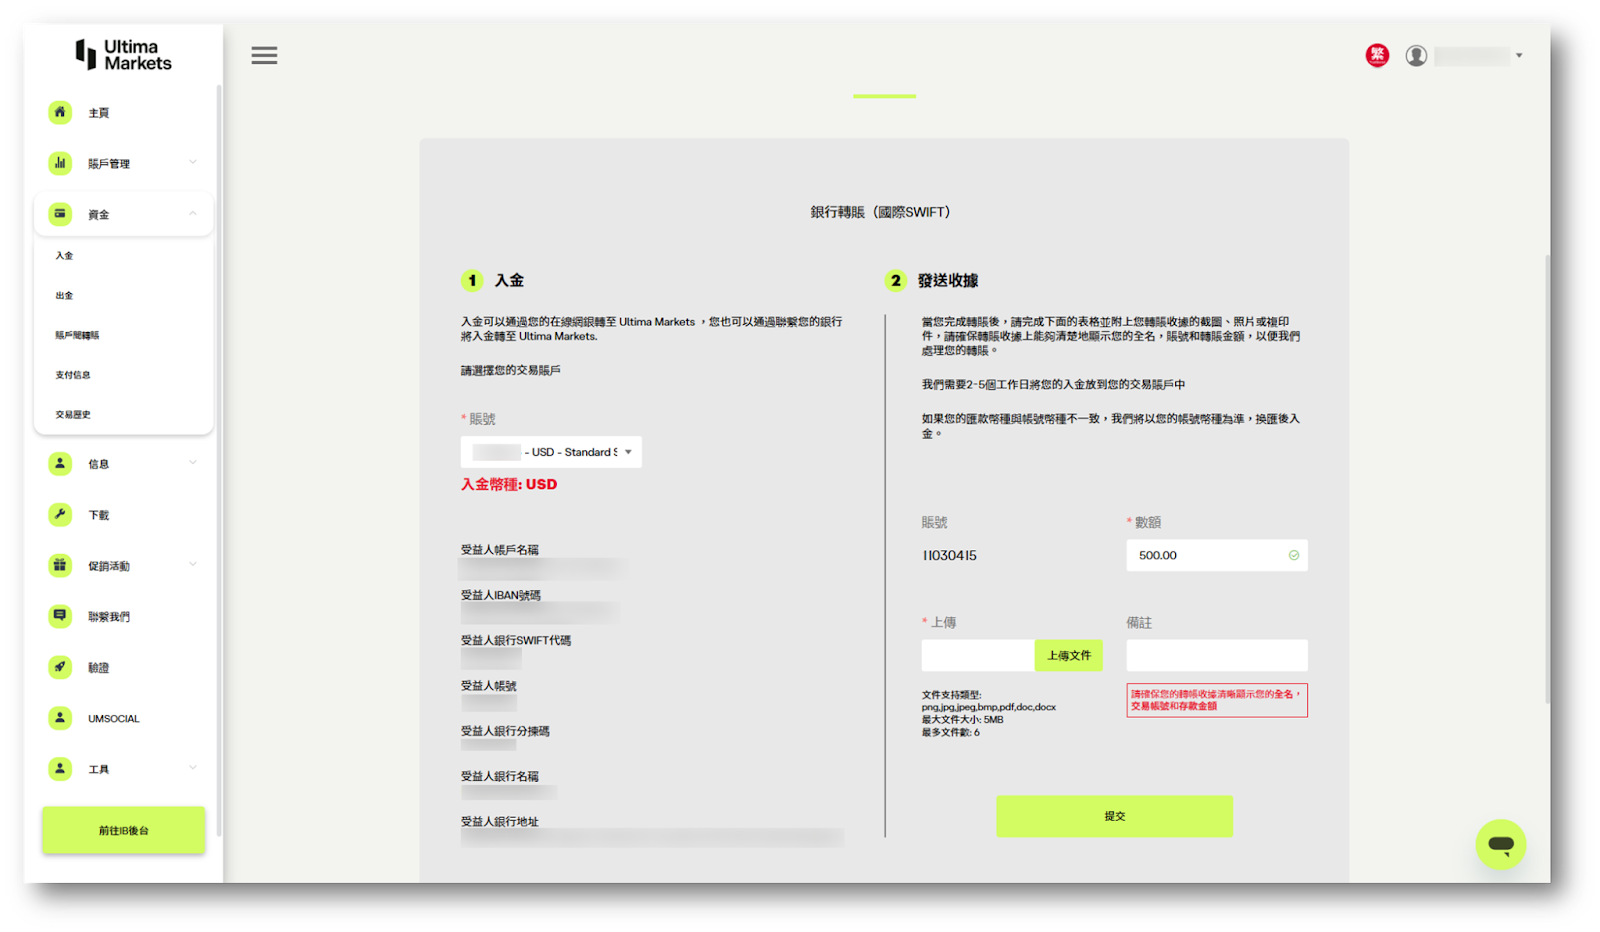Image resolution: width=1600 pixels, height=932 pixels.
Task: Open the 聯繫我們 label
Action: 109,617
